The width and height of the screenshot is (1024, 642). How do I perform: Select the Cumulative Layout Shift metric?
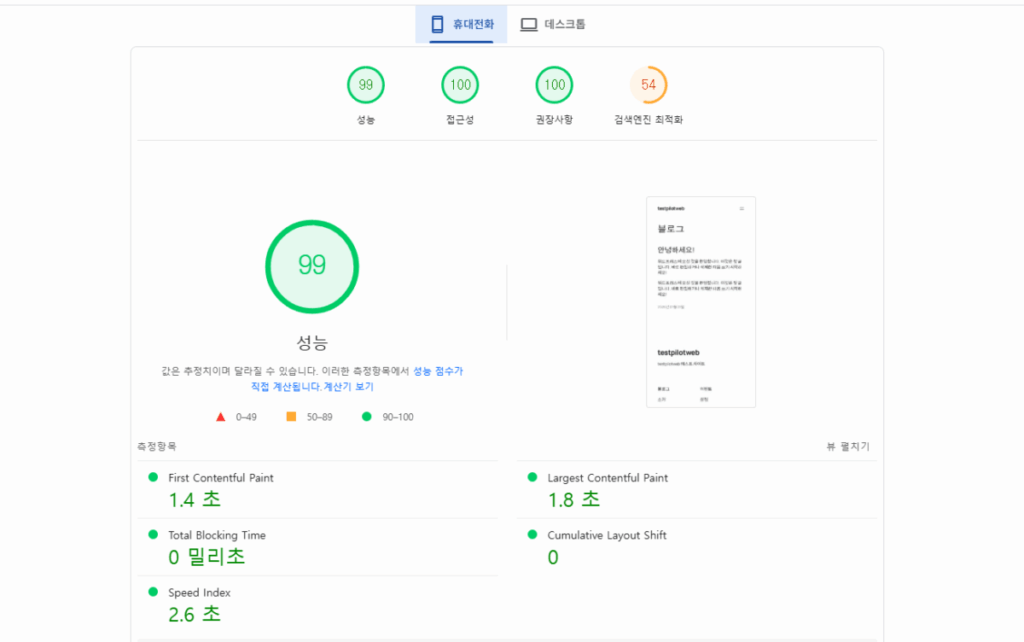tap(606, 535)
